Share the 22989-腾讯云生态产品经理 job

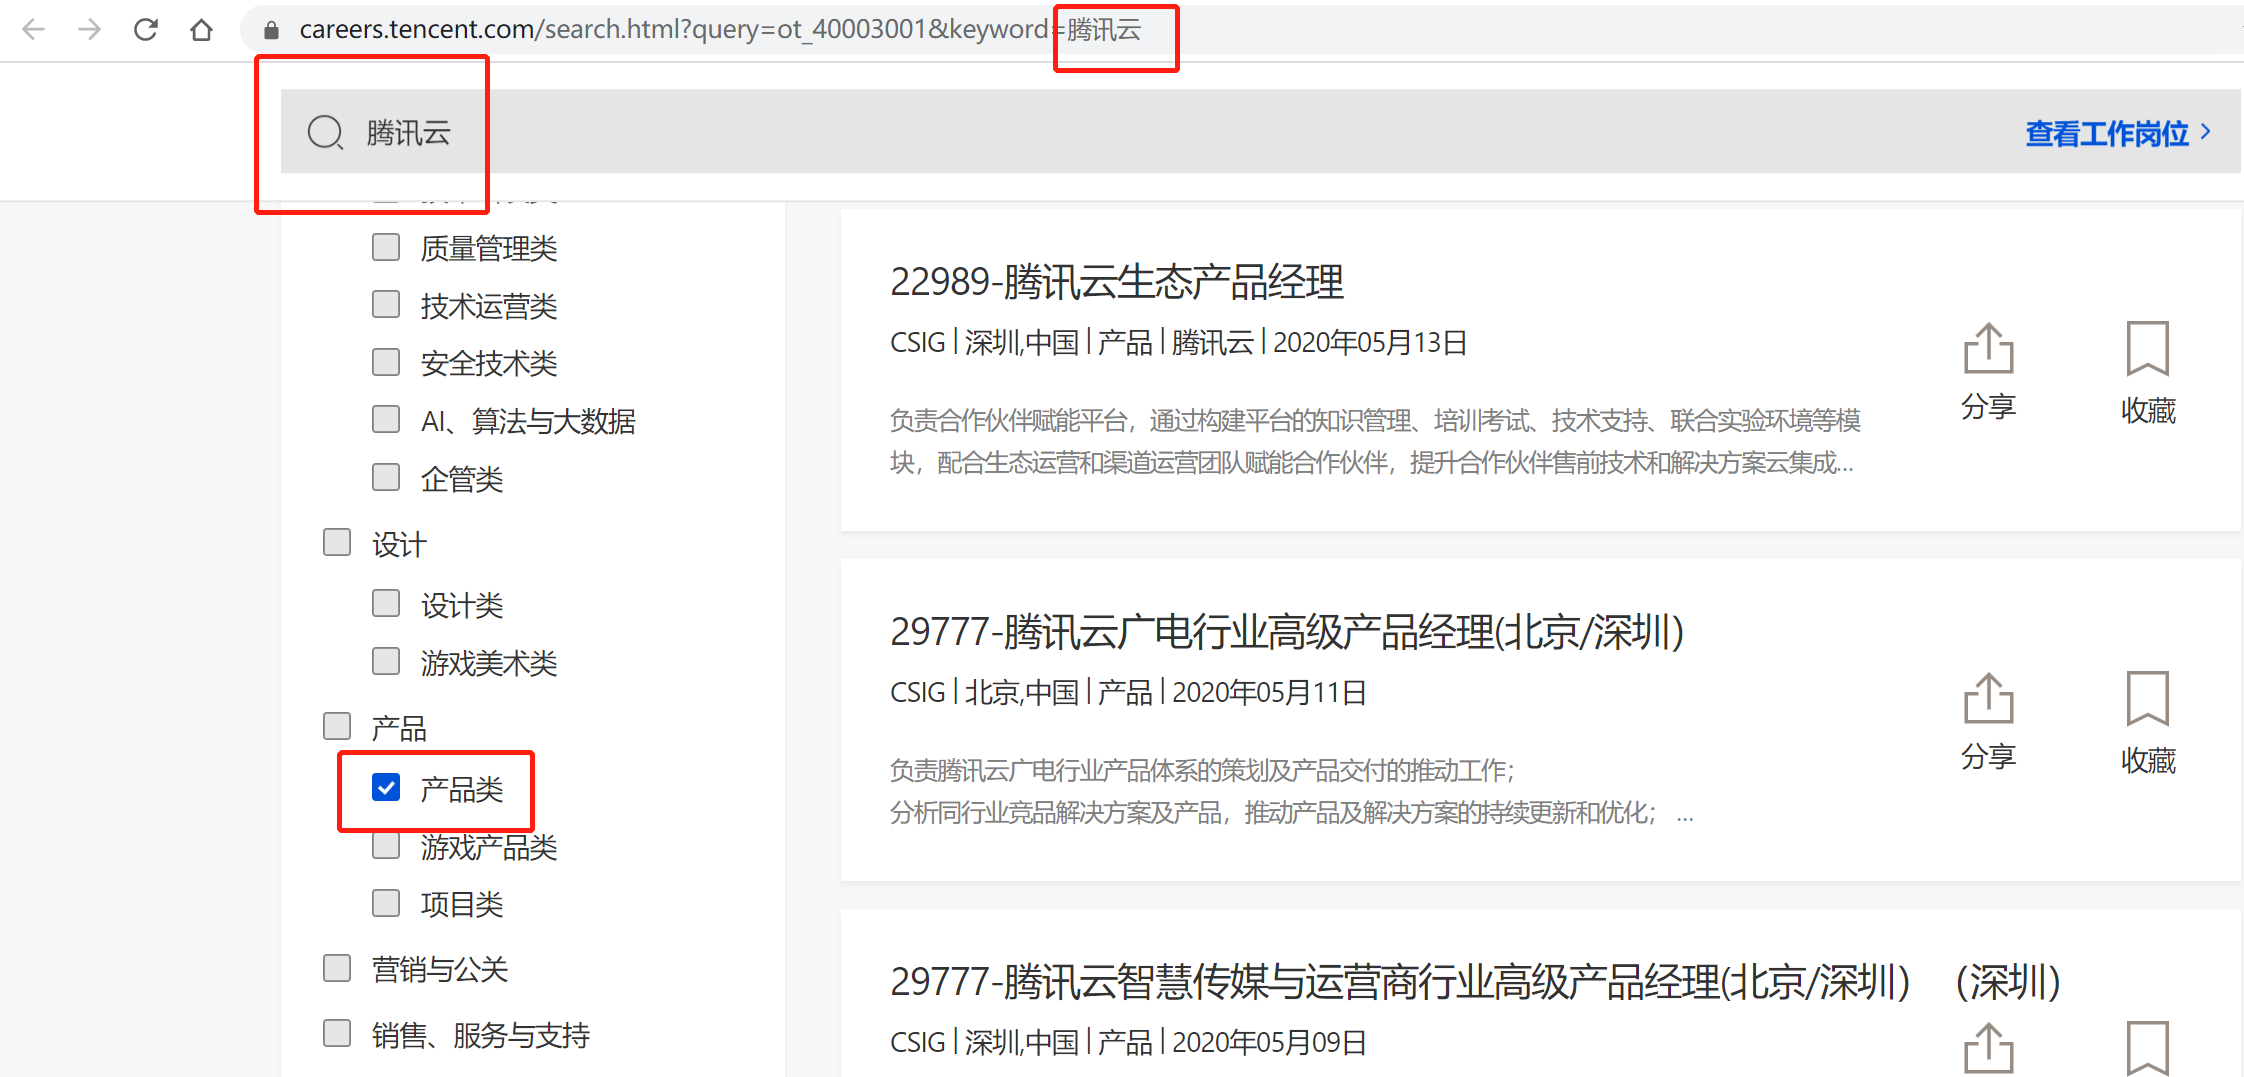[1988, 372]
